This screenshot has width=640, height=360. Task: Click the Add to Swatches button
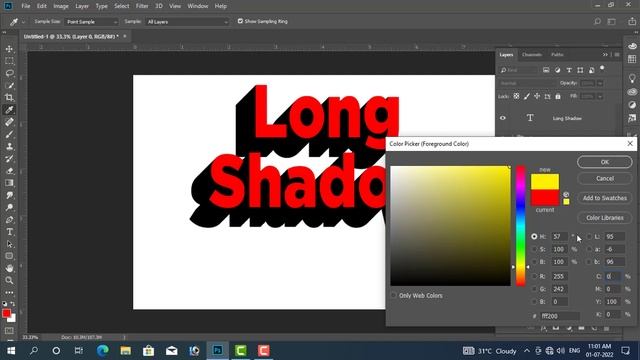[604, 198]
